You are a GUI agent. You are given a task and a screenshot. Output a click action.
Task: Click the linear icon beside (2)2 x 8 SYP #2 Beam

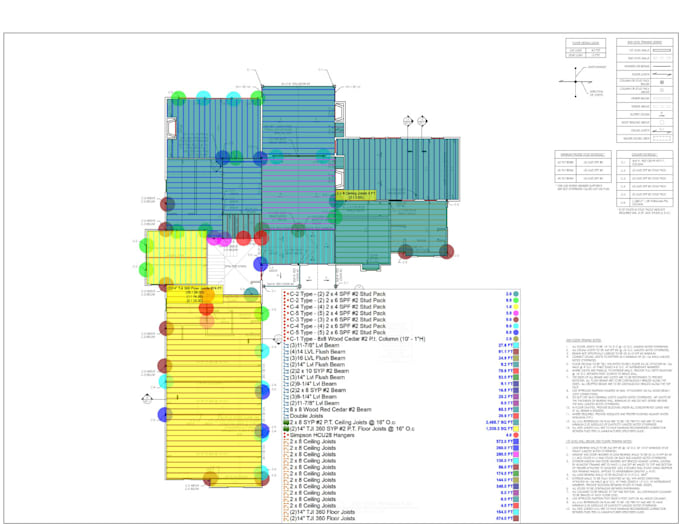[286, 390]
